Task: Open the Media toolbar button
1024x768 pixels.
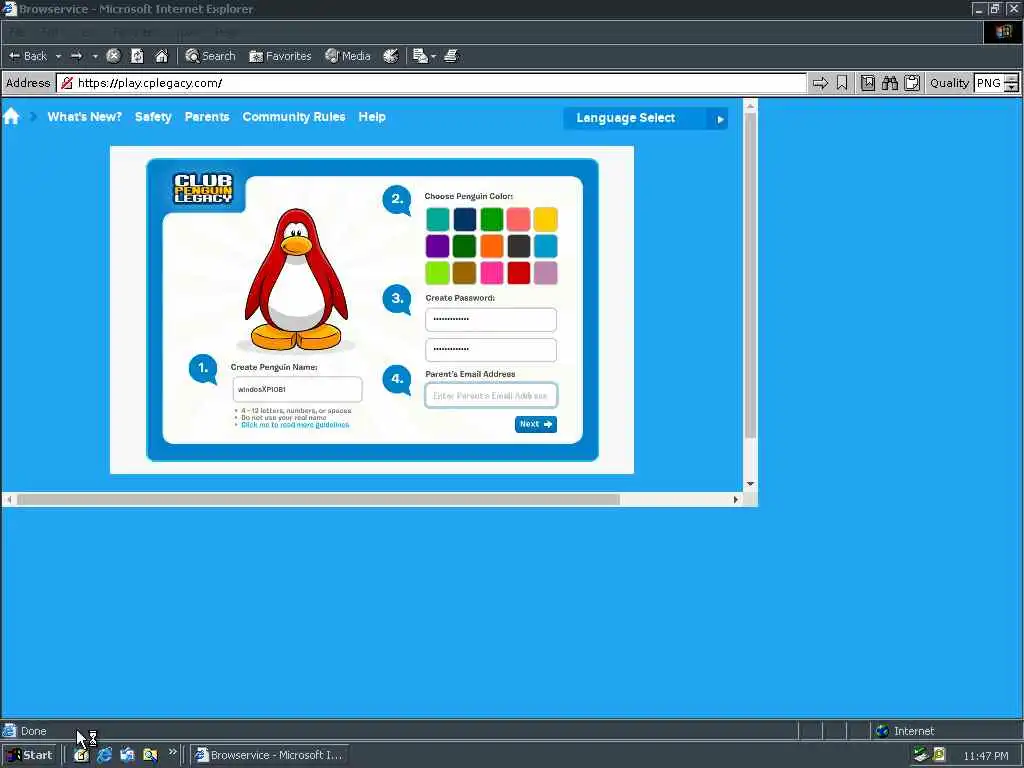Action: [348, 56]
